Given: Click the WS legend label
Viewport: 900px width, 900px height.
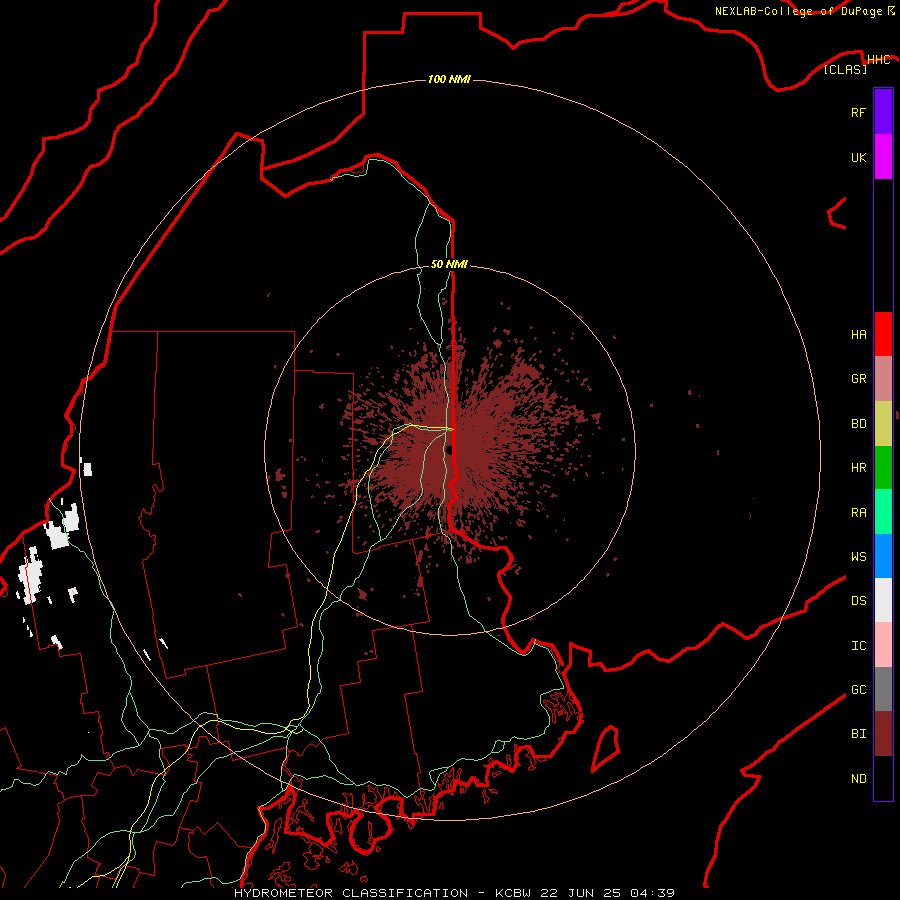Looking at the screenshot, I should point(858,556).
